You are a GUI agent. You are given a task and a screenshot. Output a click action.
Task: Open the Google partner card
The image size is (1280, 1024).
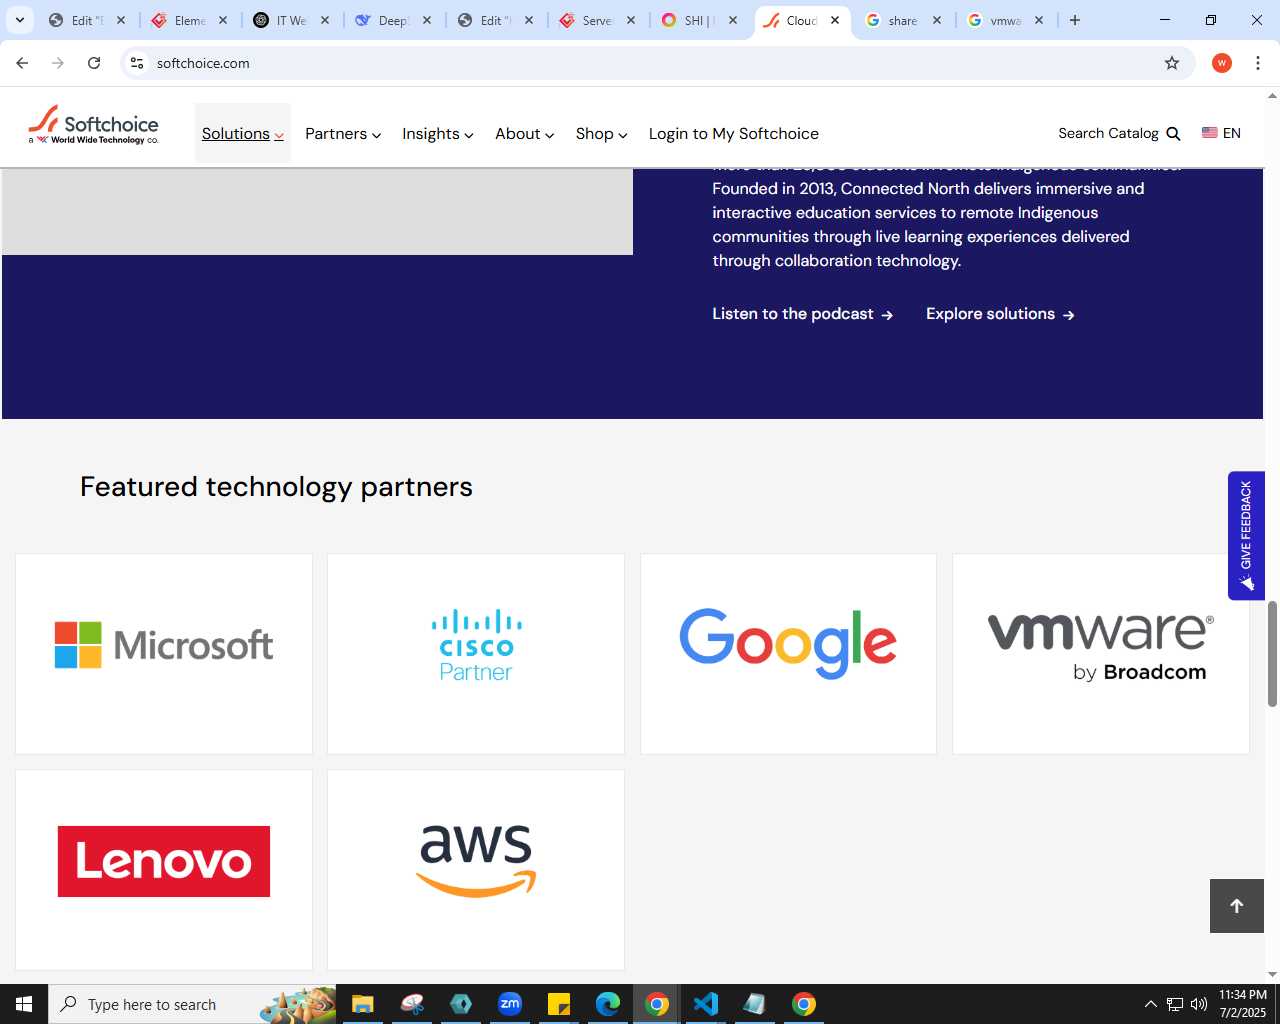click(788, 654)
